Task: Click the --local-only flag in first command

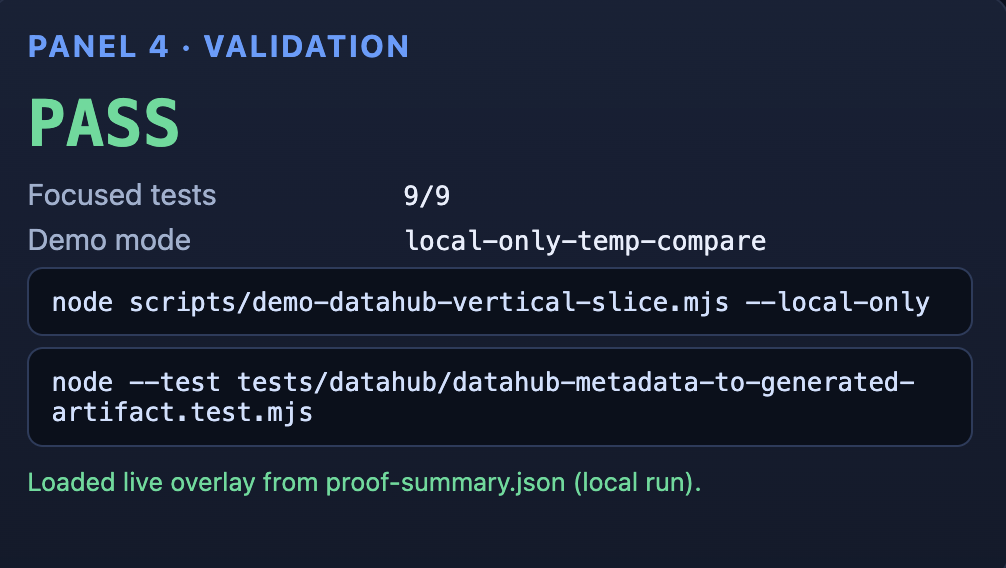Action: (x=837, y=302)
